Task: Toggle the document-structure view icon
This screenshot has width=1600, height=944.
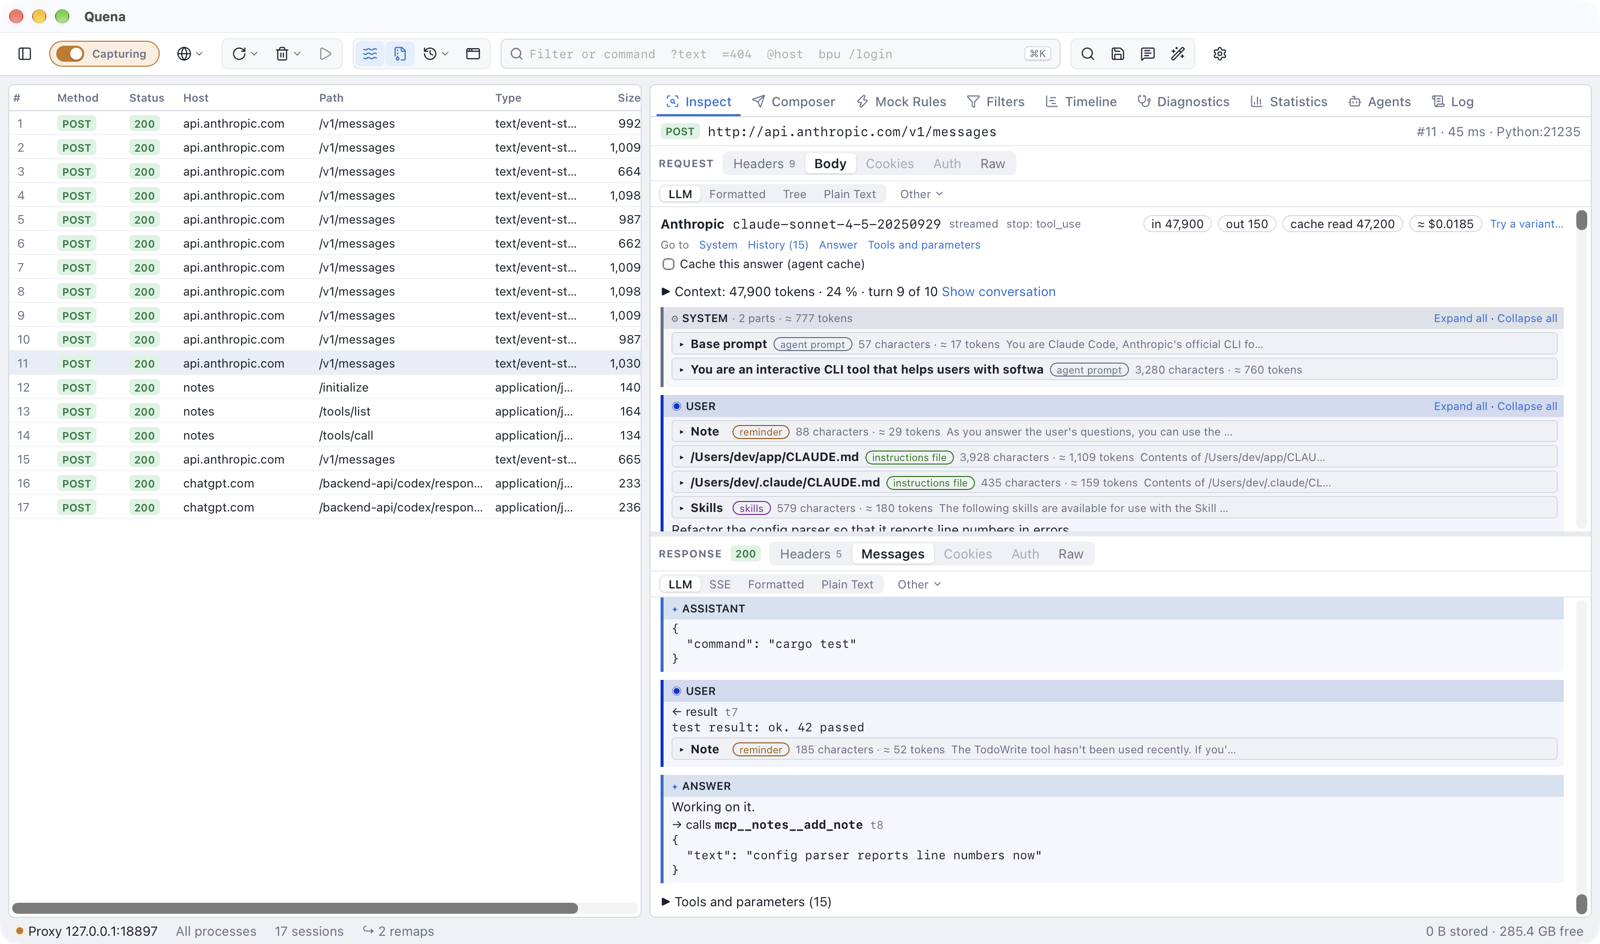Action: [x=400, y=54]
